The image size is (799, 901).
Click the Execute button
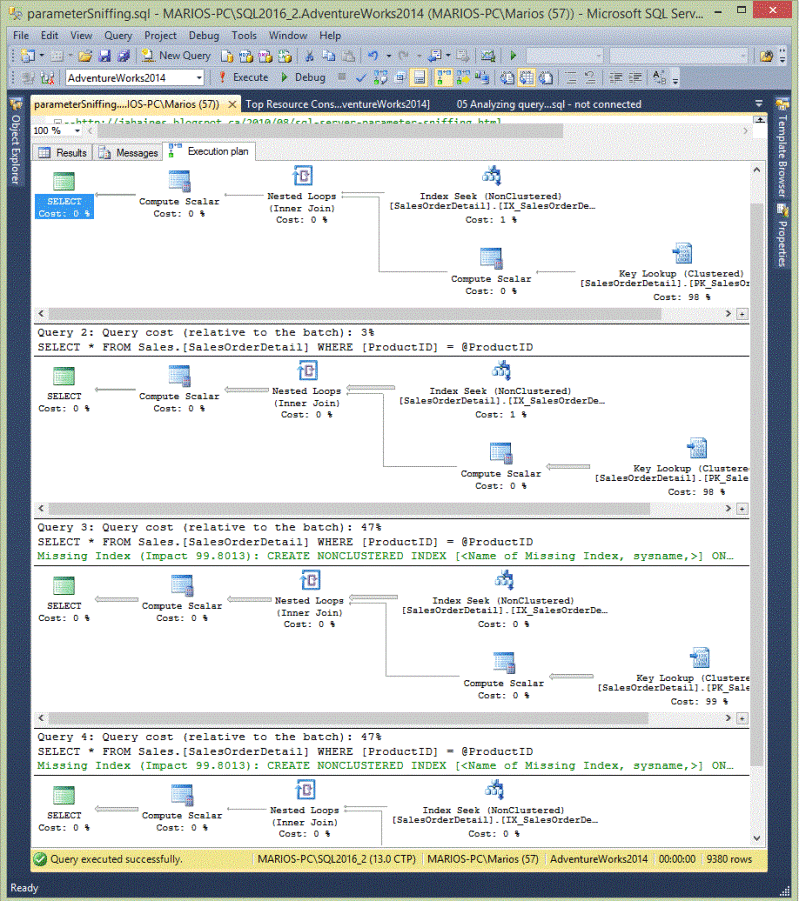click(x=244, y=77)
